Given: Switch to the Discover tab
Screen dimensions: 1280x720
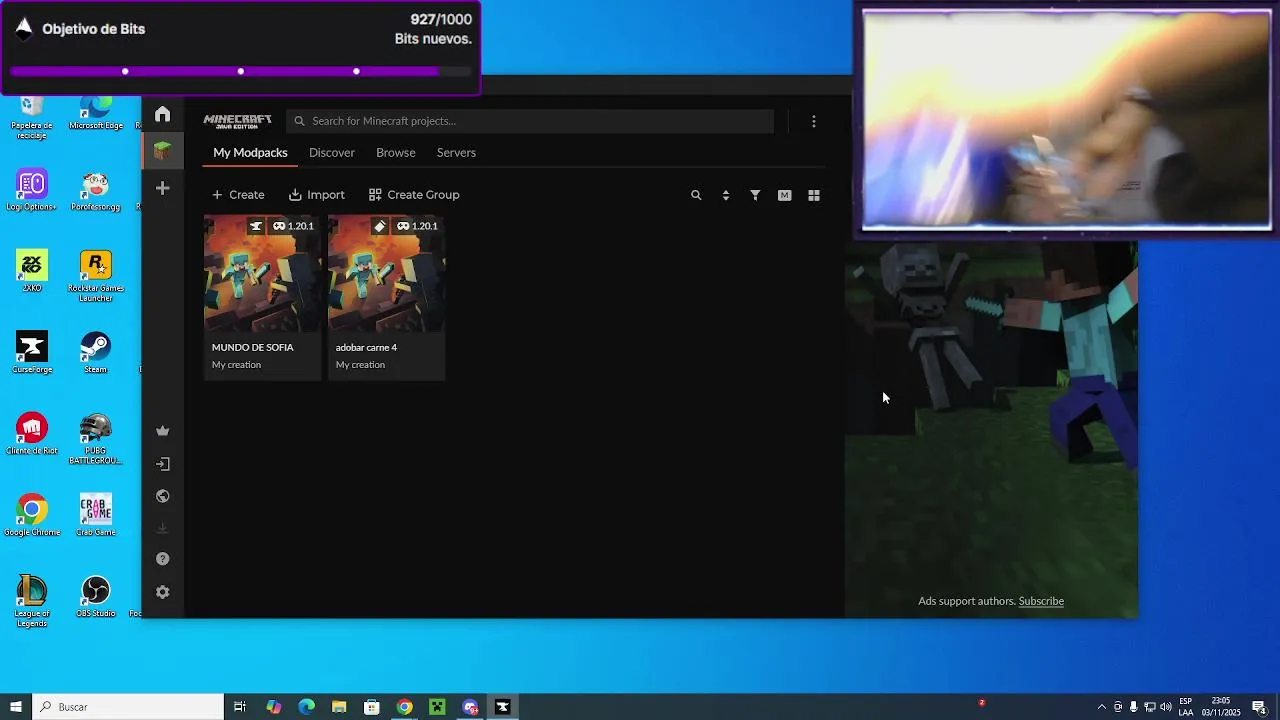Looking at the screenshot, I should (332, 153).
